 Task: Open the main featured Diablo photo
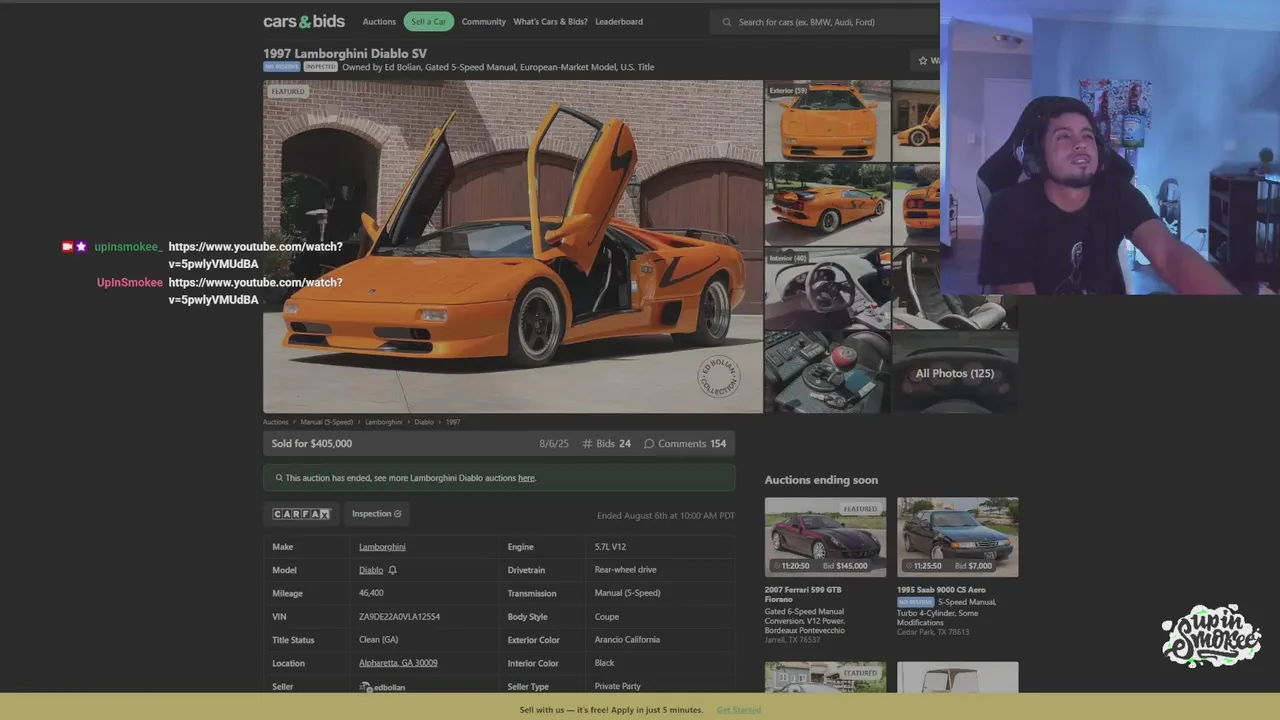(513, 246)
